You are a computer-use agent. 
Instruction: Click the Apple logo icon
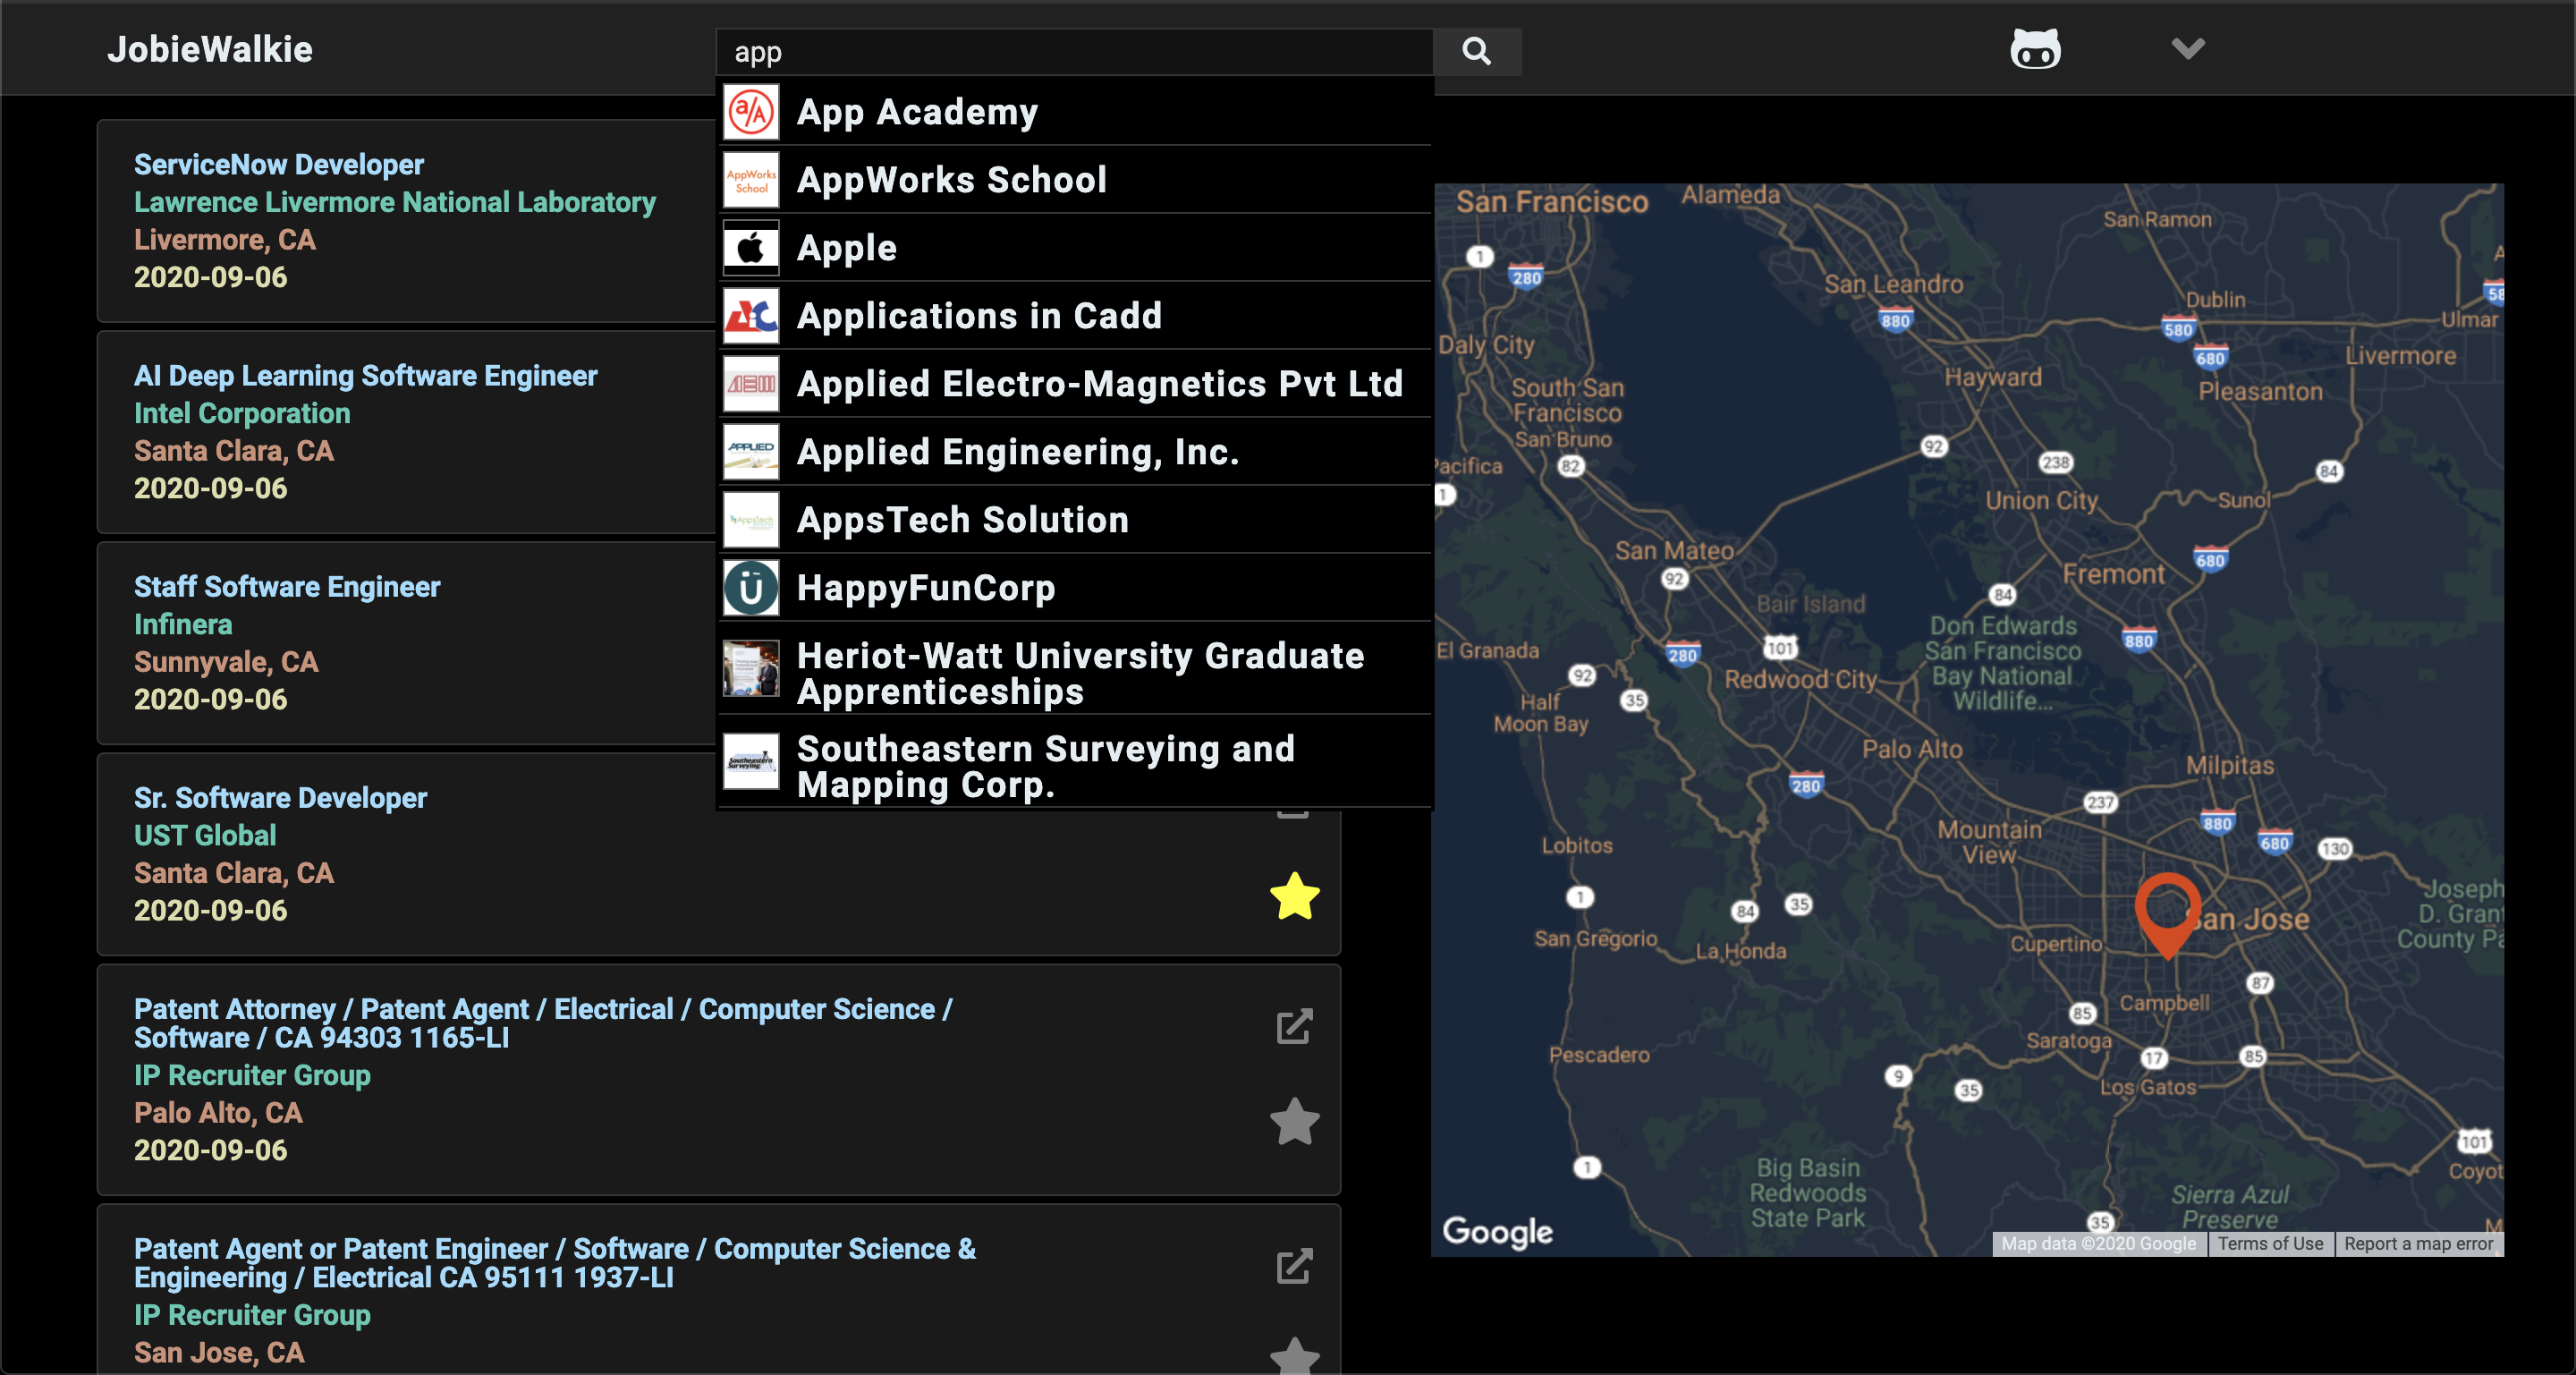click(x=751, y=248)
